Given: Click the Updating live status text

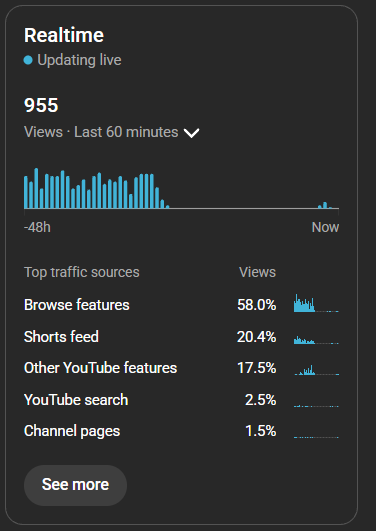Looking at the screenshot, I should (79, 60).
